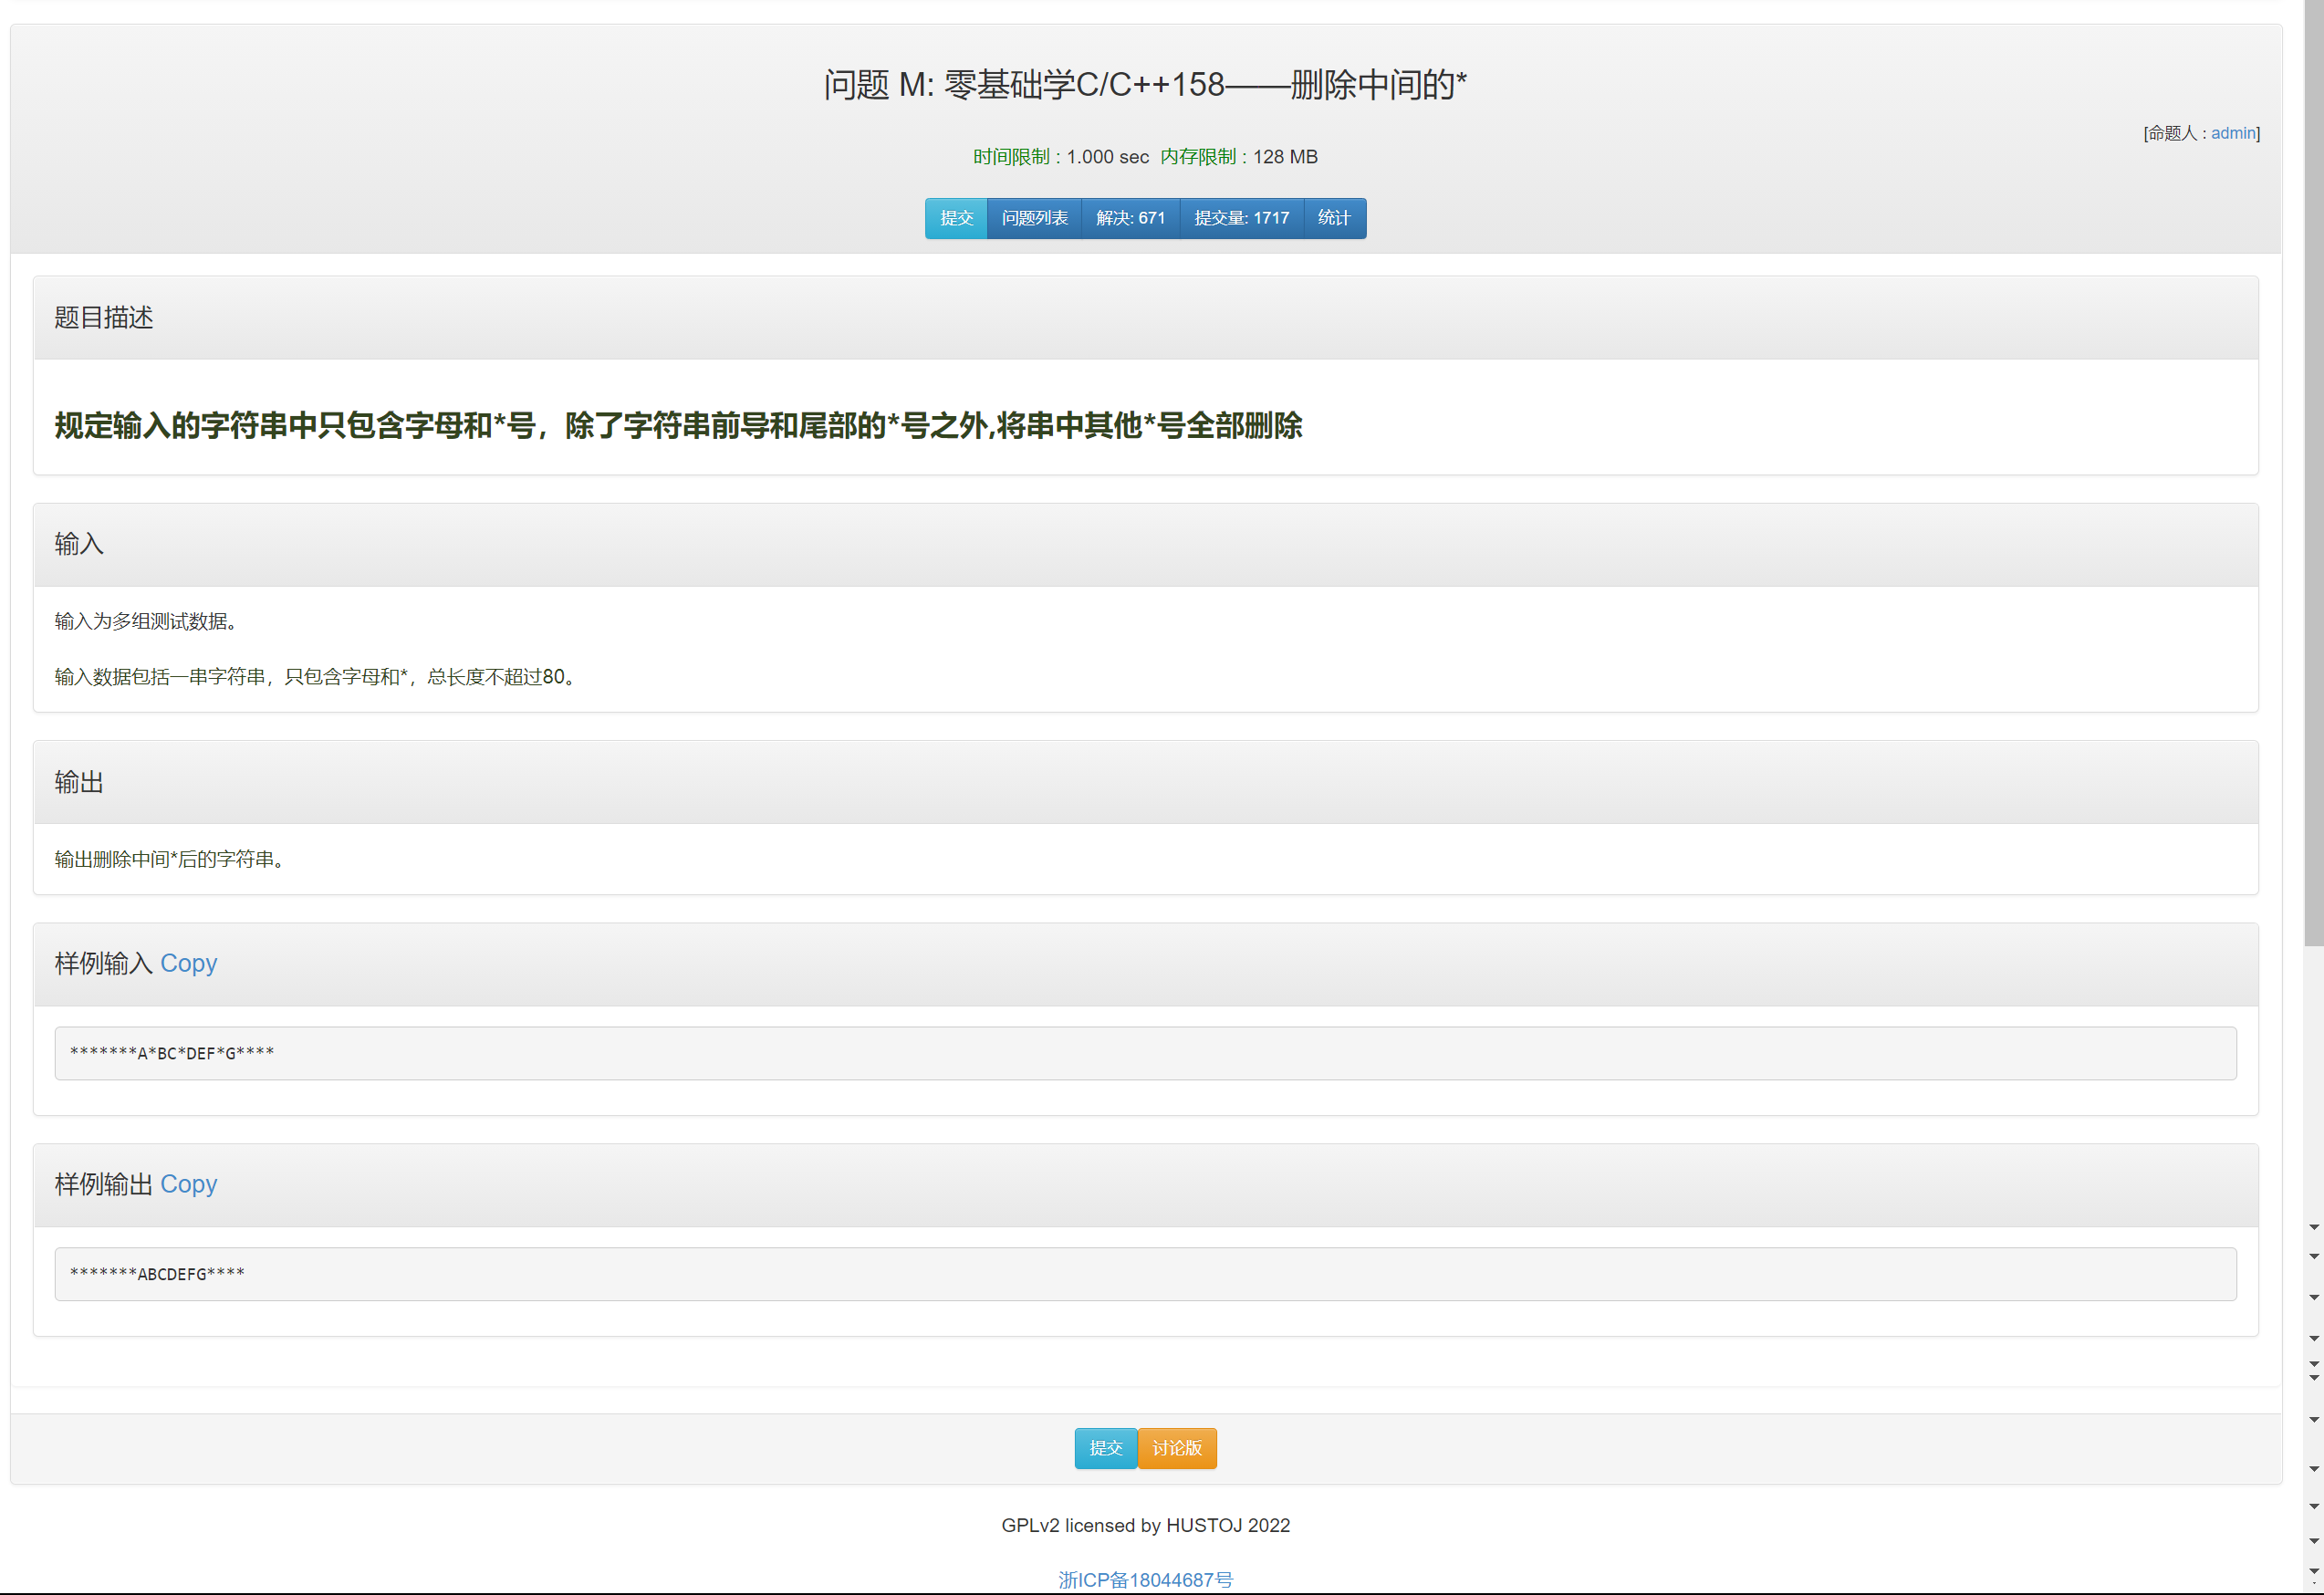Open the orange 讨论版 discussion button

(1176, 1448)
